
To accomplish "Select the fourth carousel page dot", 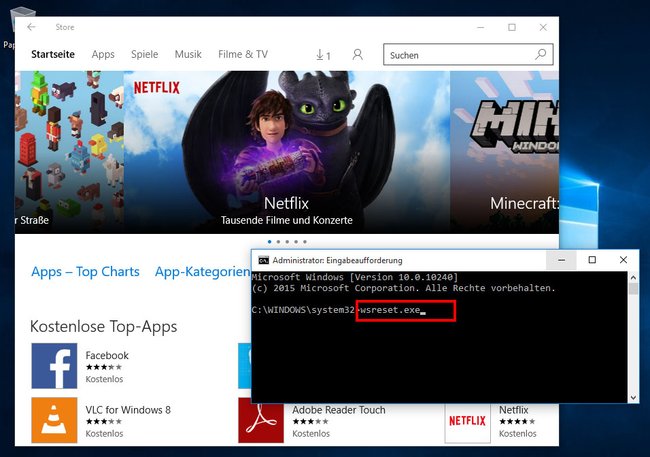I will 296,241.
